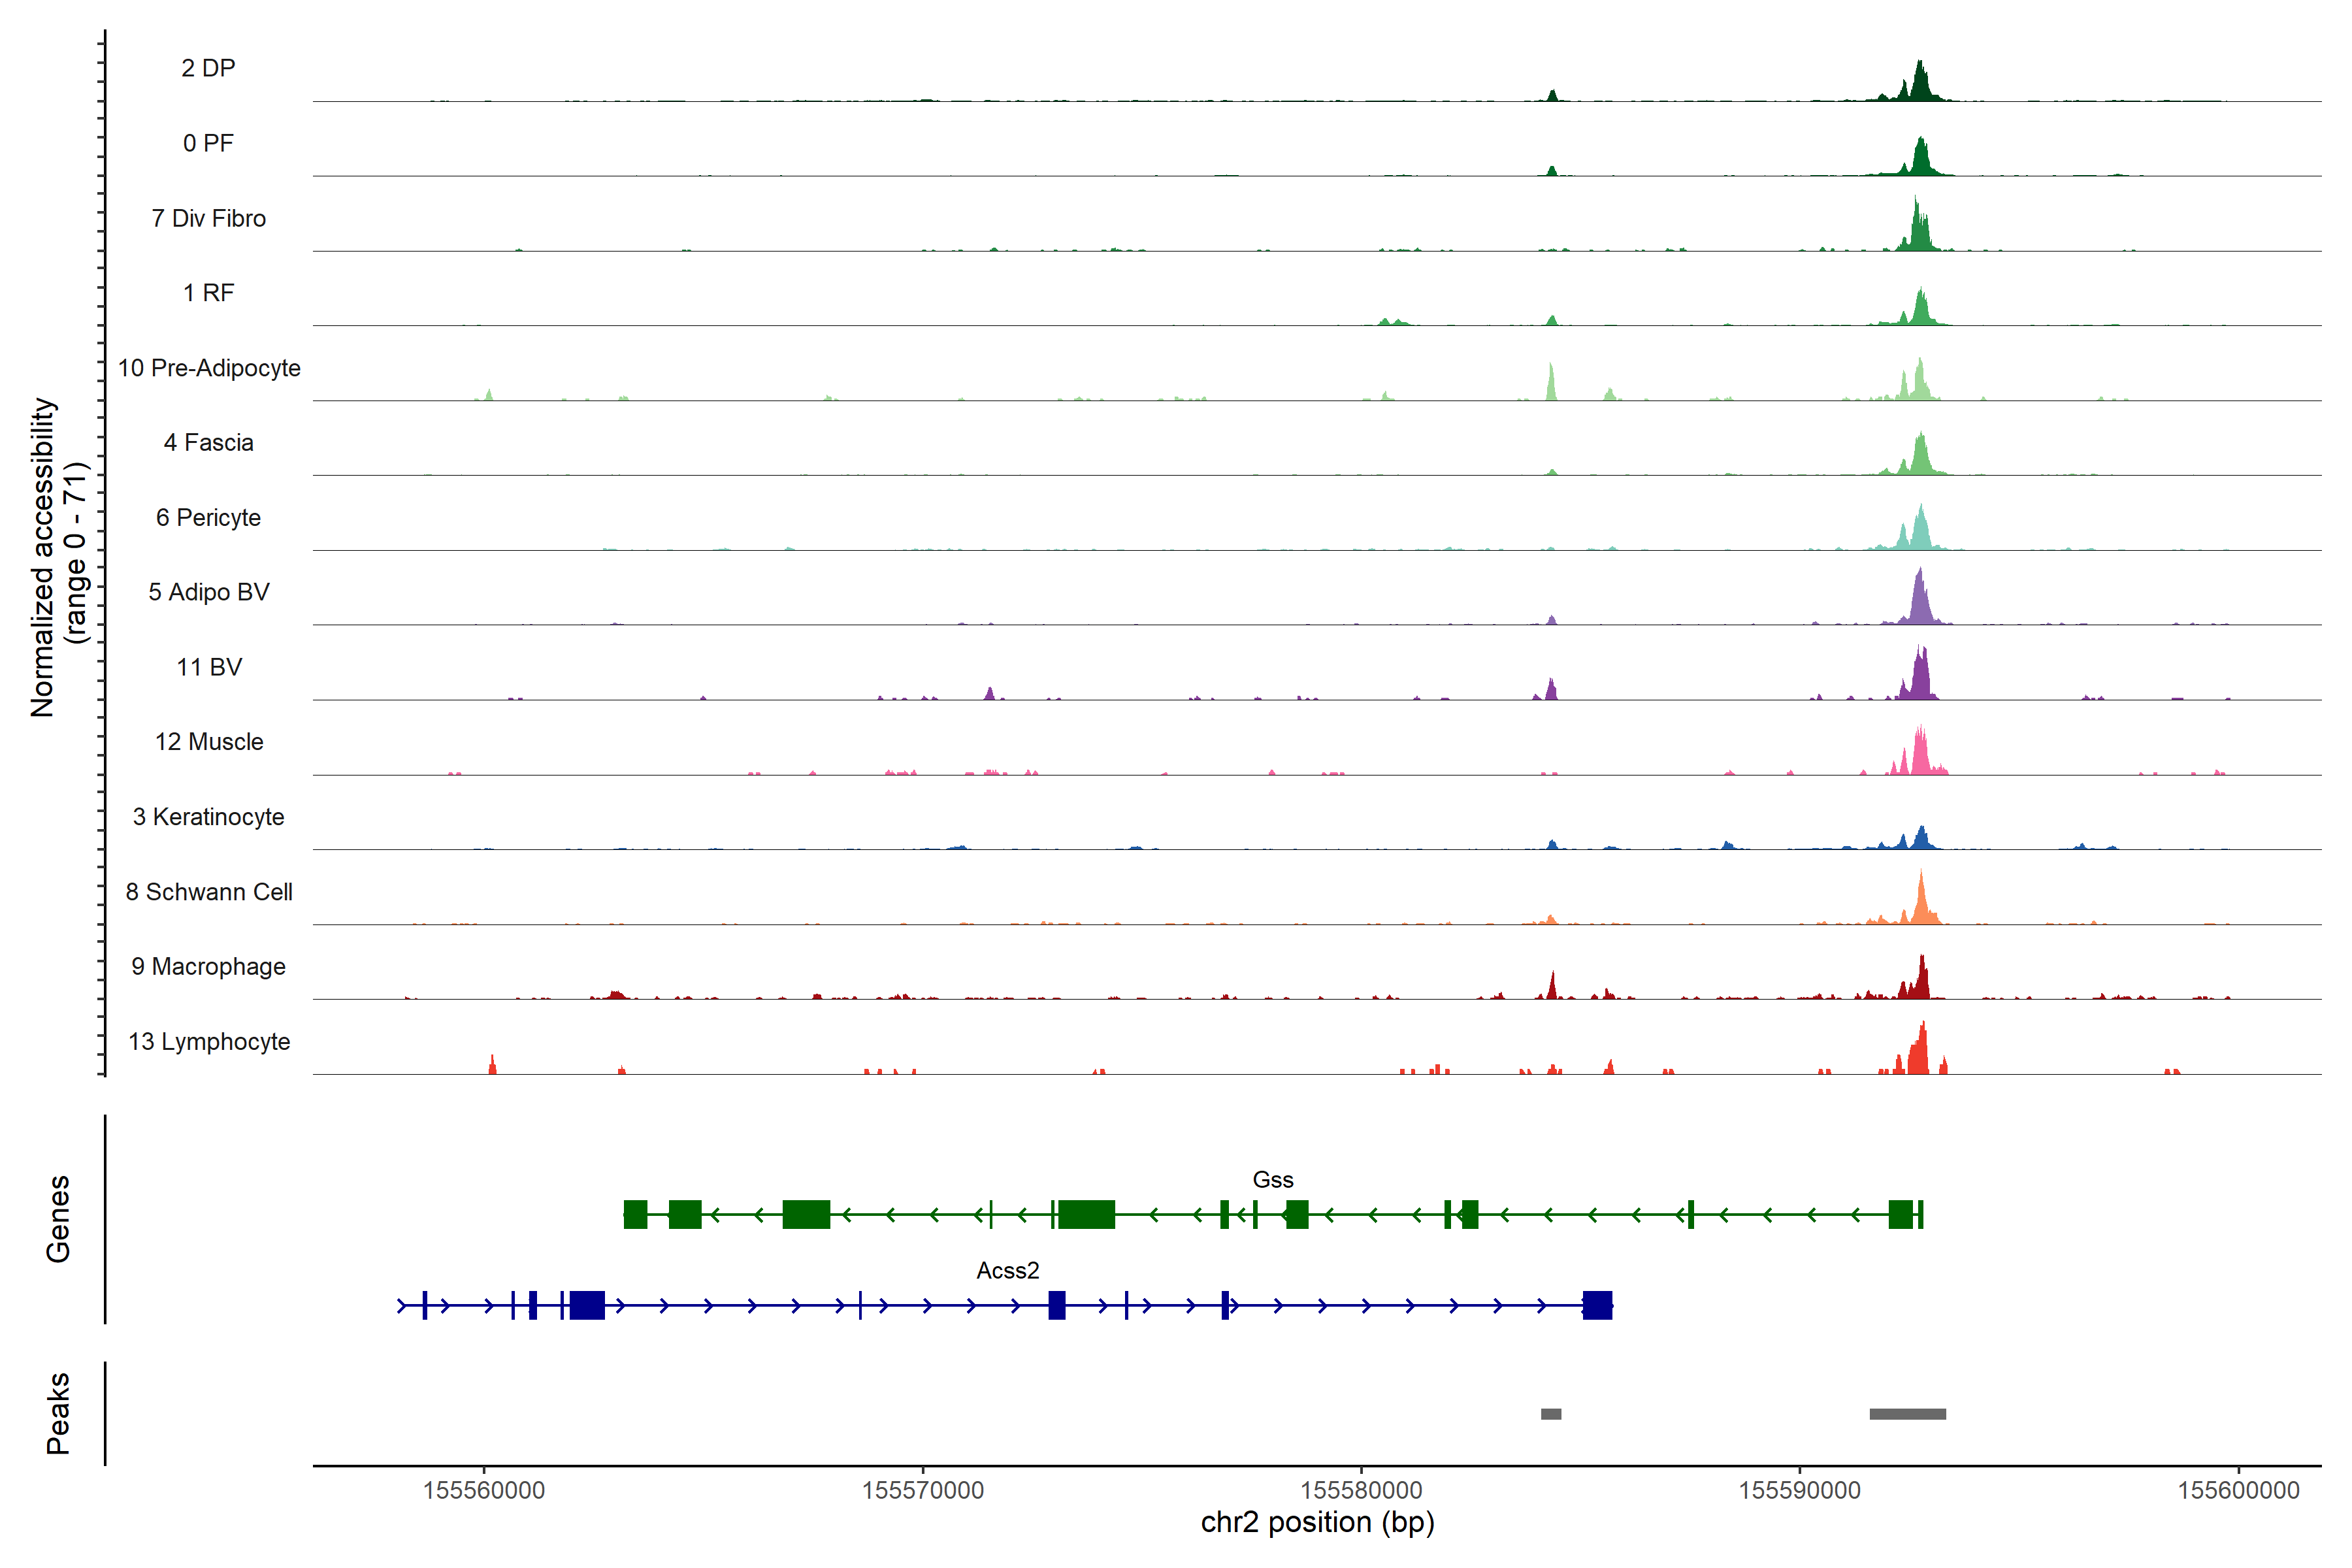
Task: Click the chr2 position (bp) axis title
Action: [x=1317, y=1522]
